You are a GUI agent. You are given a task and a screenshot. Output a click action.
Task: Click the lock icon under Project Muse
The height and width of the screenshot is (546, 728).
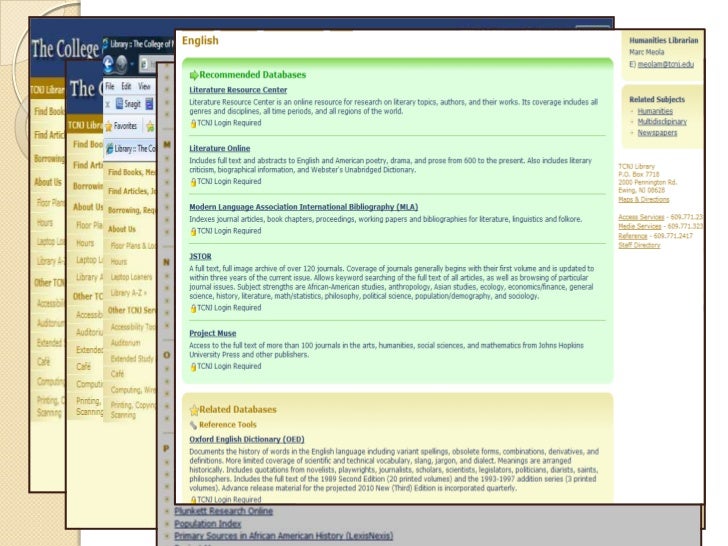193,367
